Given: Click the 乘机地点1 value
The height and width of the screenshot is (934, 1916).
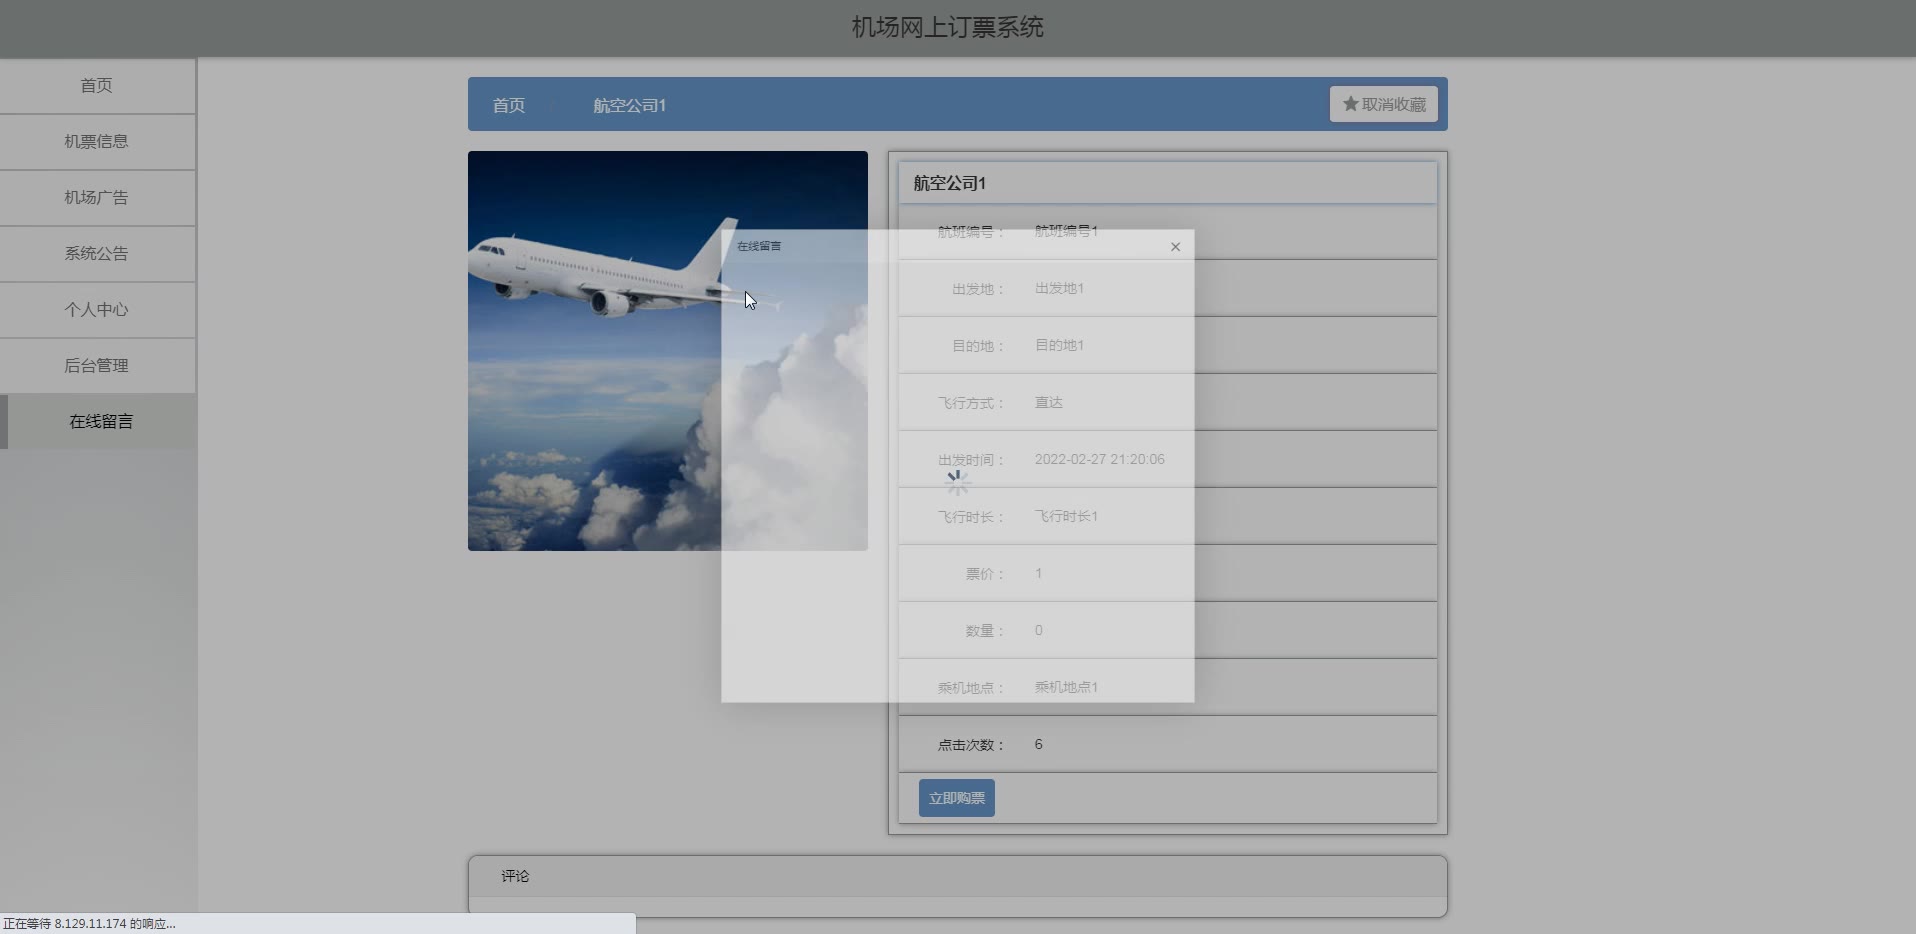Looking at the screenshot, I should click(x=1066, y=687).
